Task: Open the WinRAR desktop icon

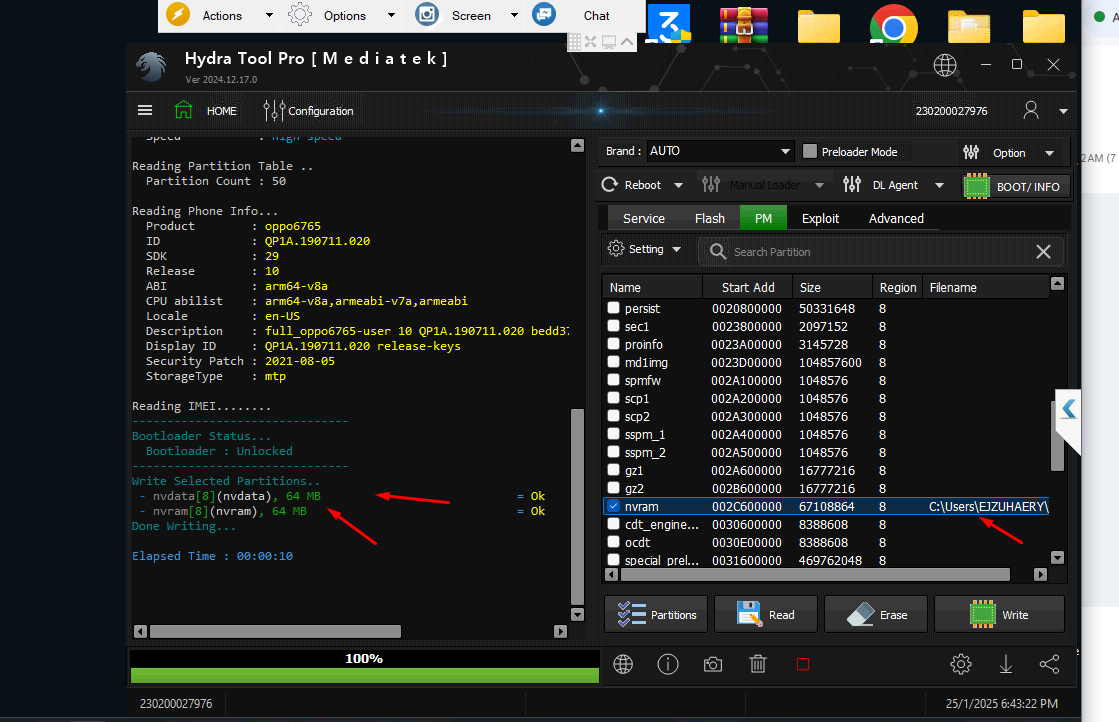Action: 744,26
